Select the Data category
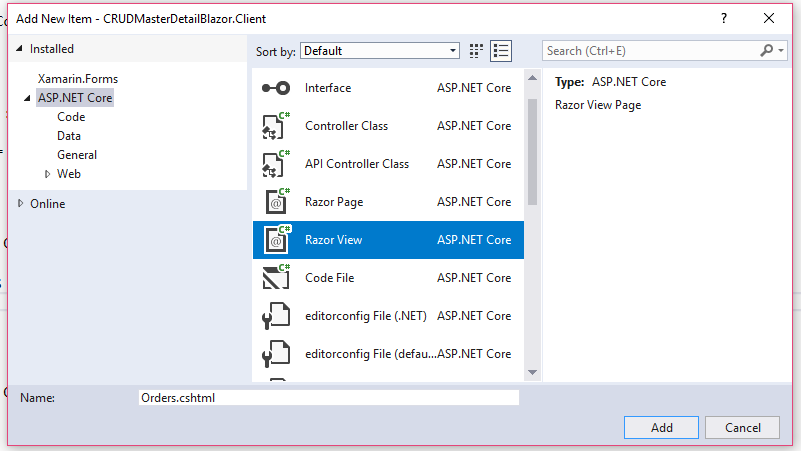Screen dimensions: 801x451 [69, 136]
